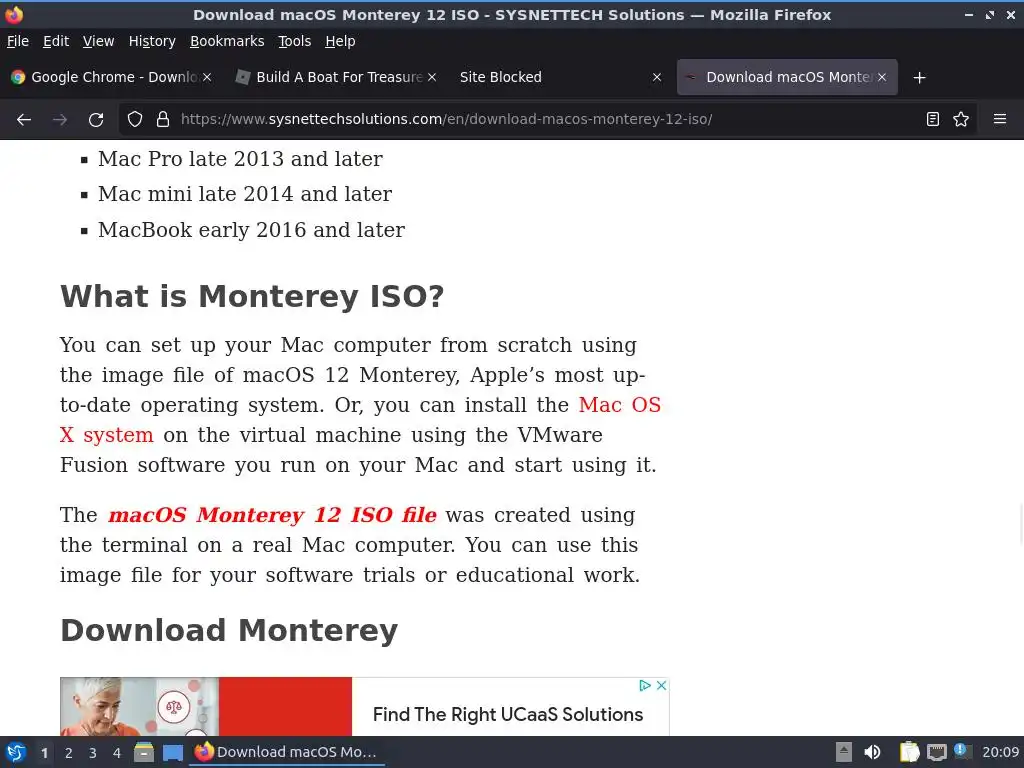Follow the Mac OS X system link
Image resolution: width=1024 pixels, height=768 pixels.
[620, 405]
